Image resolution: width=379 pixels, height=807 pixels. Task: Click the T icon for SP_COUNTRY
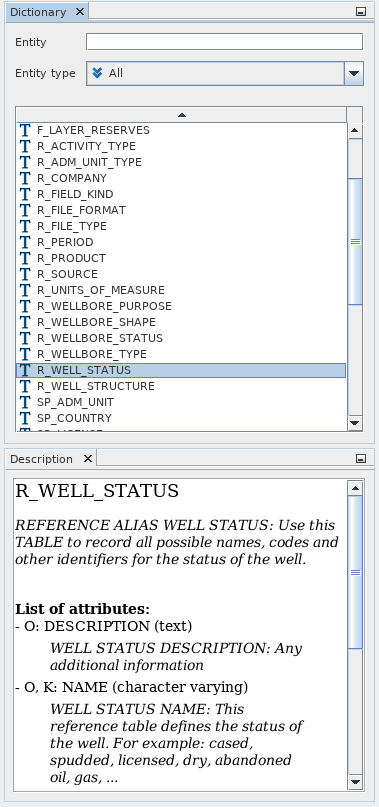tap(25, 418)
